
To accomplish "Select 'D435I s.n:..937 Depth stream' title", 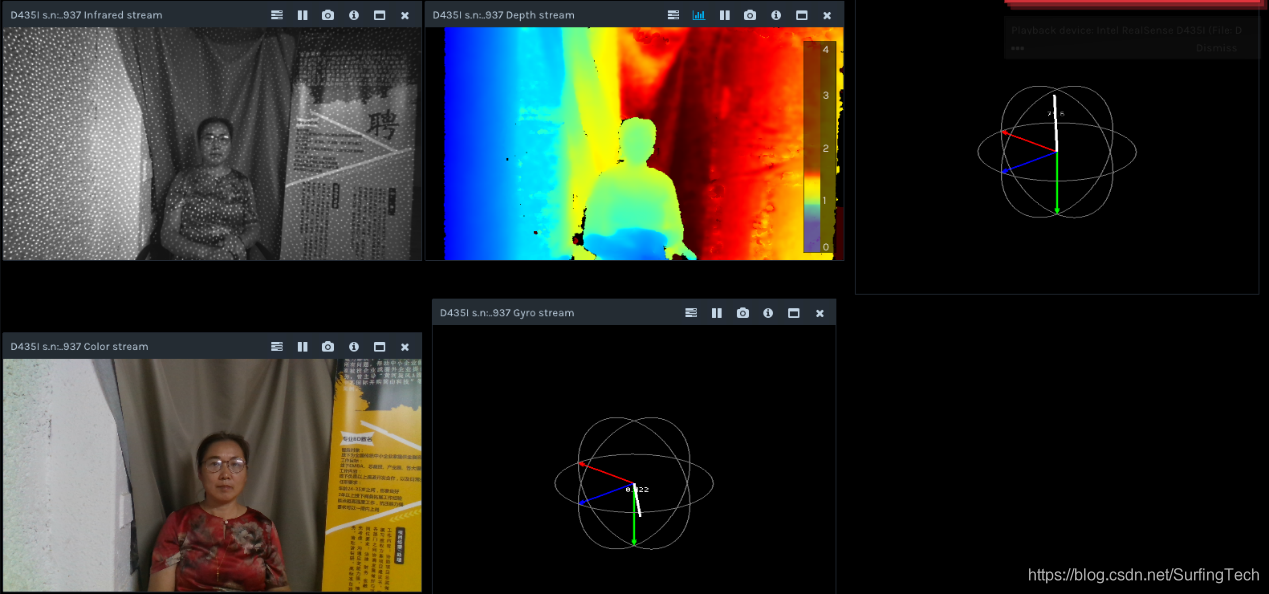I will [x=504, y=15].
